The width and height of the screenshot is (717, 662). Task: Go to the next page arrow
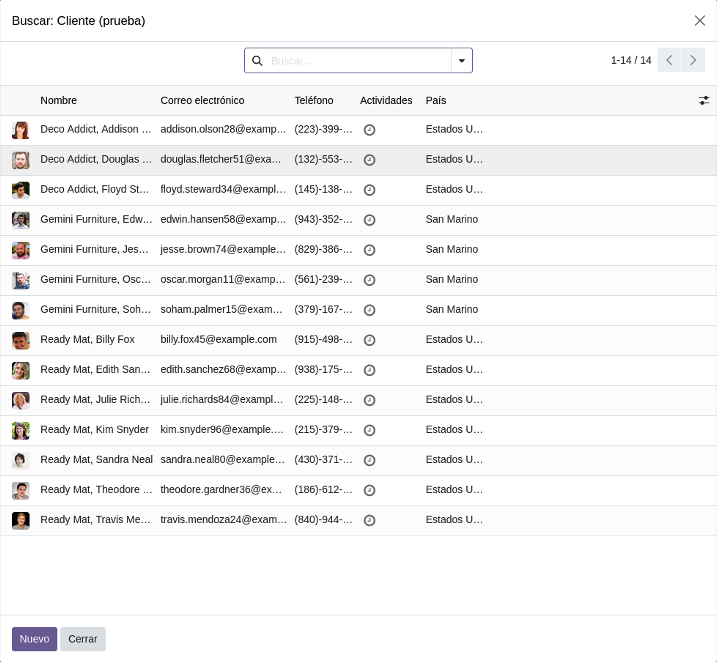(x=693, y=60)
